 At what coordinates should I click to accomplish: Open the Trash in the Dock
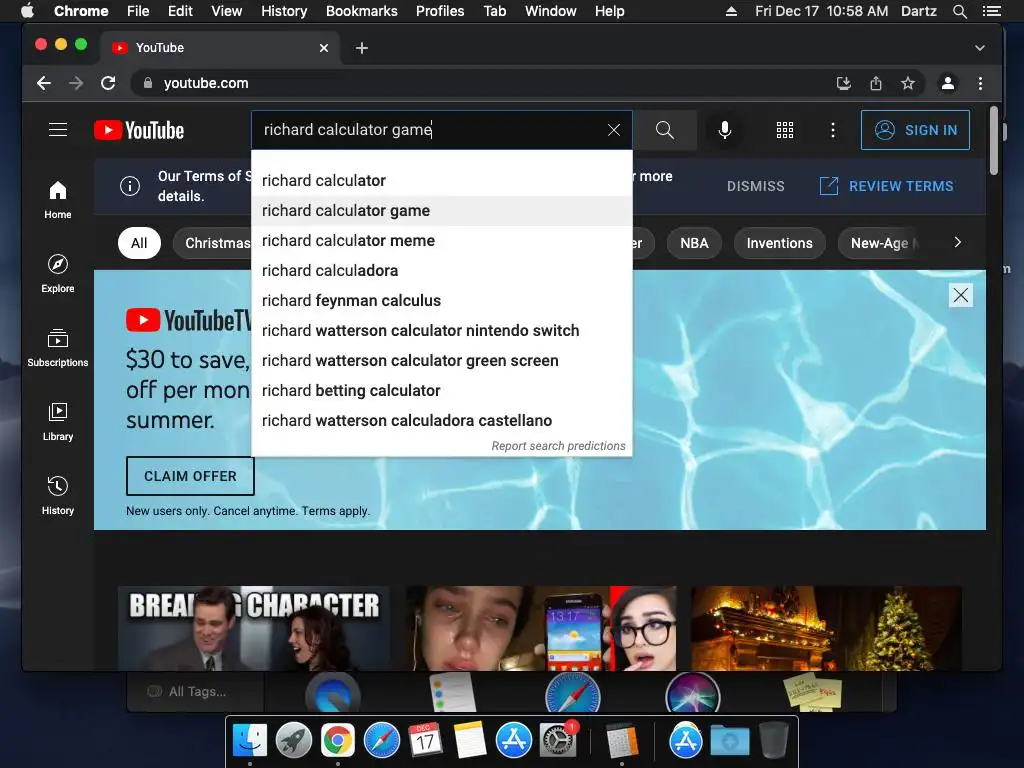pos(774,740)
